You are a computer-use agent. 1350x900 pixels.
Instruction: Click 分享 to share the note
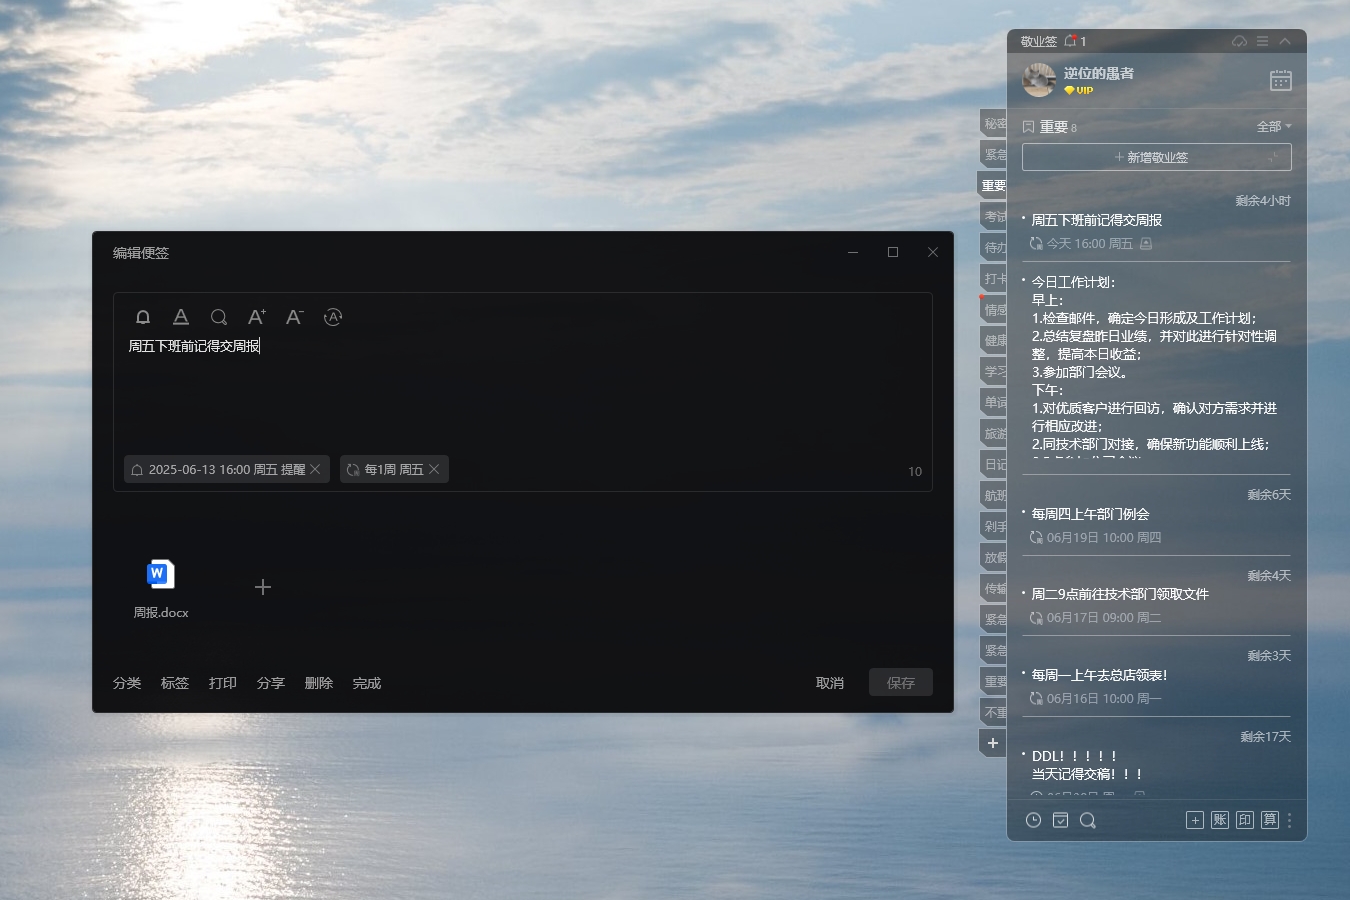click(x=271, y=683)
